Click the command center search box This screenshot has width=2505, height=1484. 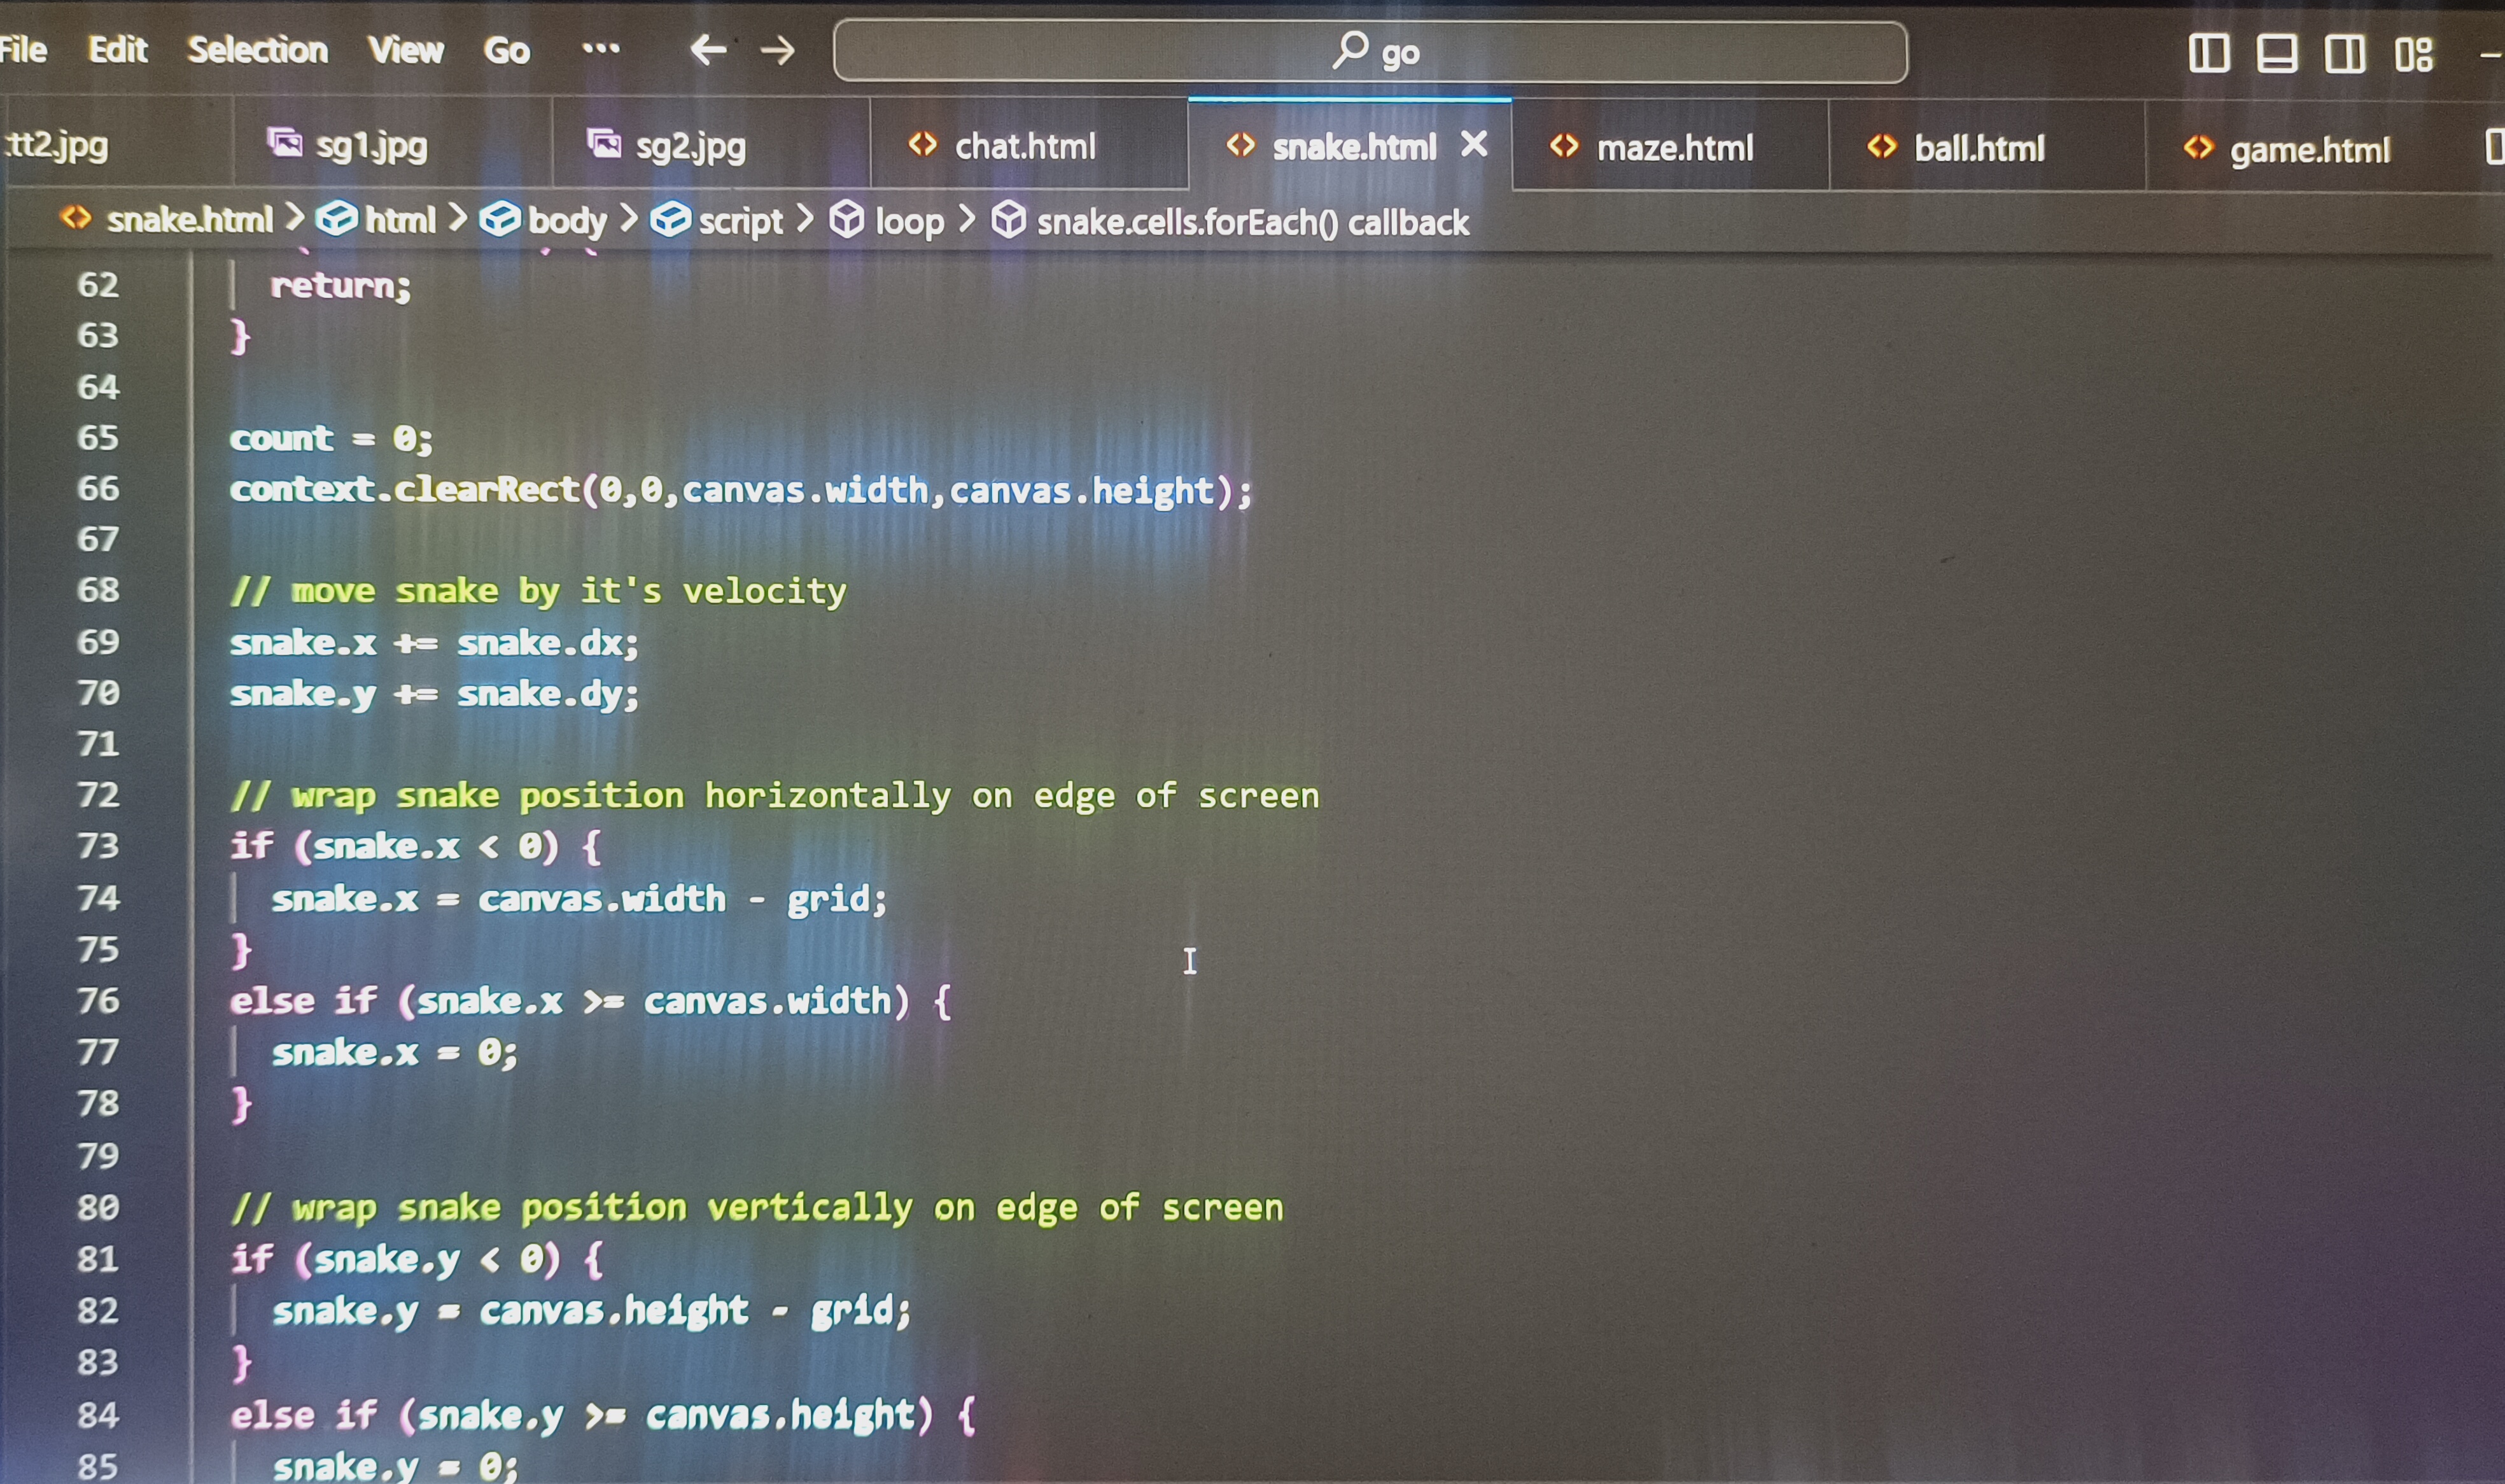(1370, 52)
